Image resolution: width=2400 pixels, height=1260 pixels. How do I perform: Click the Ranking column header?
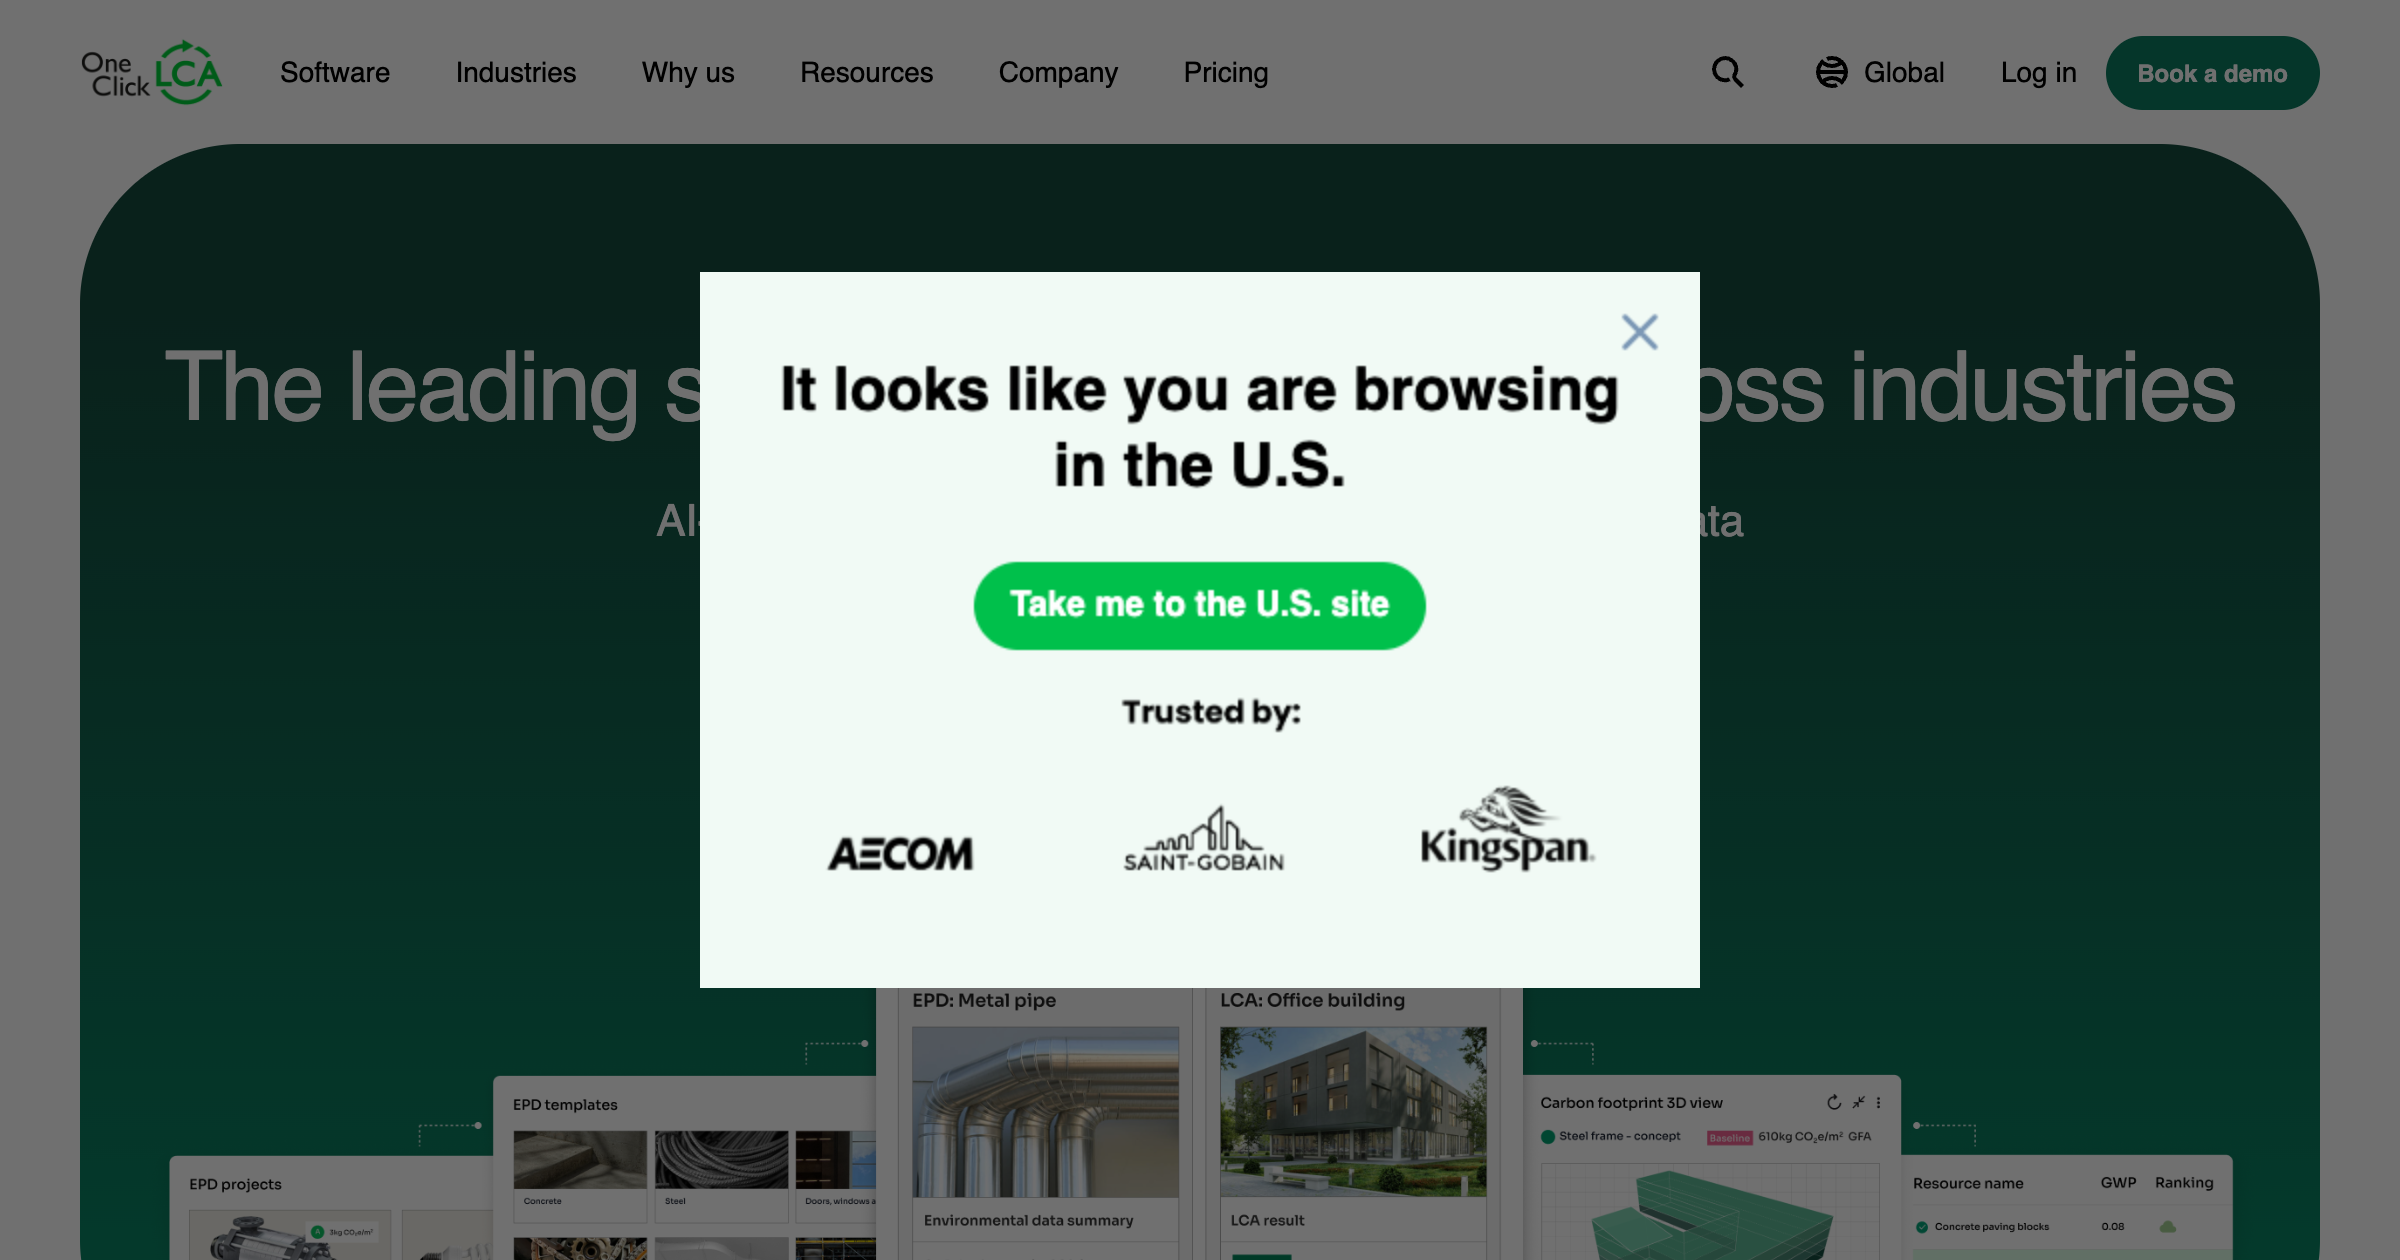[x=2184, y=1183]
